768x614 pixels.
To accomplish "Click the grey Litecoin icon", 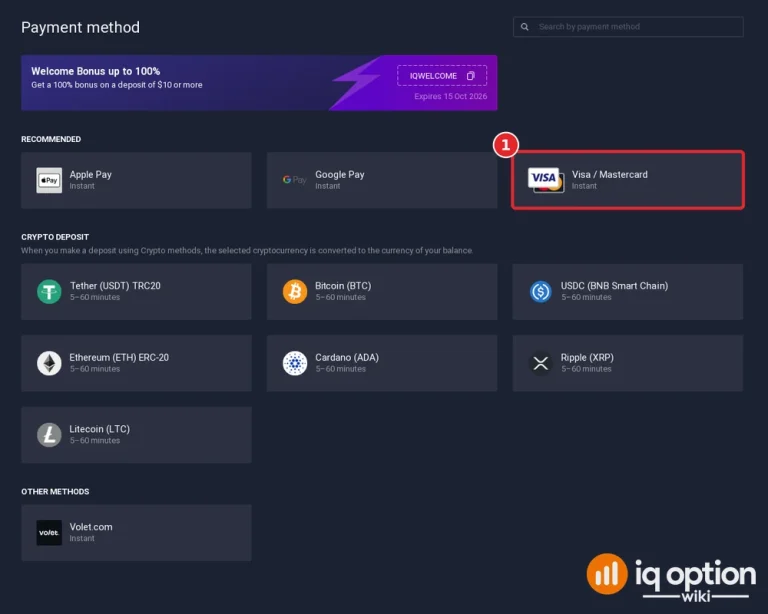I will pos(49,435).
